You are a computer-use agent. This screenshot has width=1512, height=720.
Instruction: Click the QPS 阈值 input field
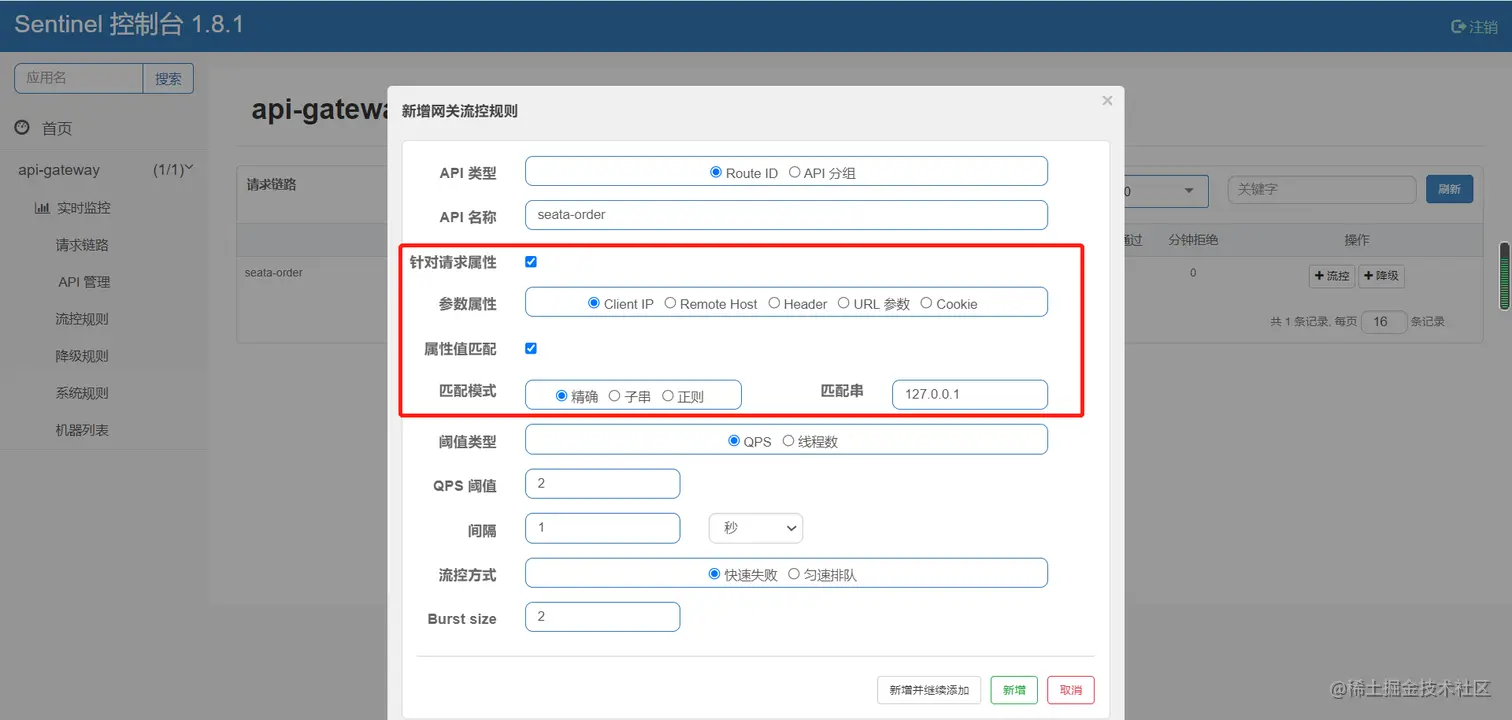602,484
